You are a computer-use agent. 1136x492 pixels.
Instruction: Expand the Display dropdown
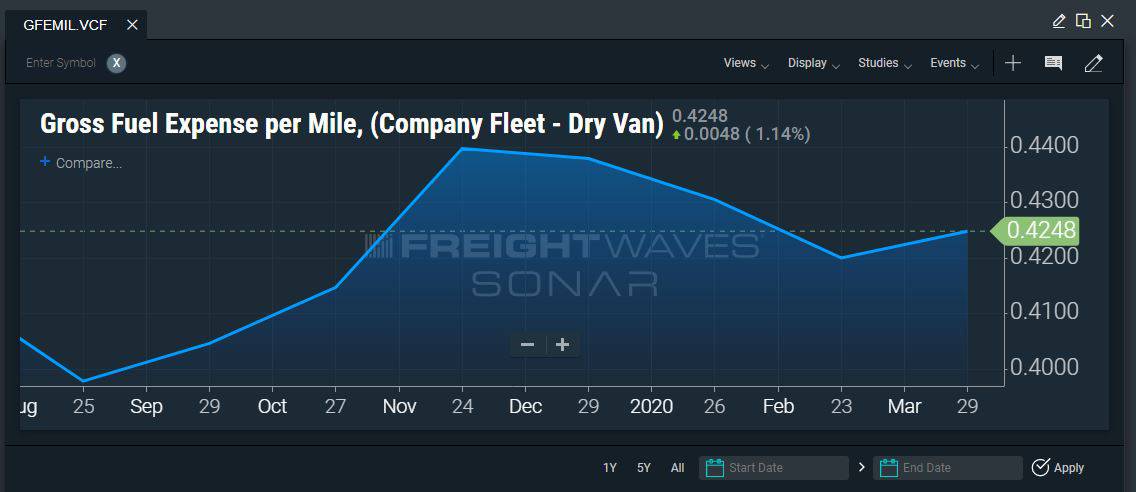click(x=814, y=63)
